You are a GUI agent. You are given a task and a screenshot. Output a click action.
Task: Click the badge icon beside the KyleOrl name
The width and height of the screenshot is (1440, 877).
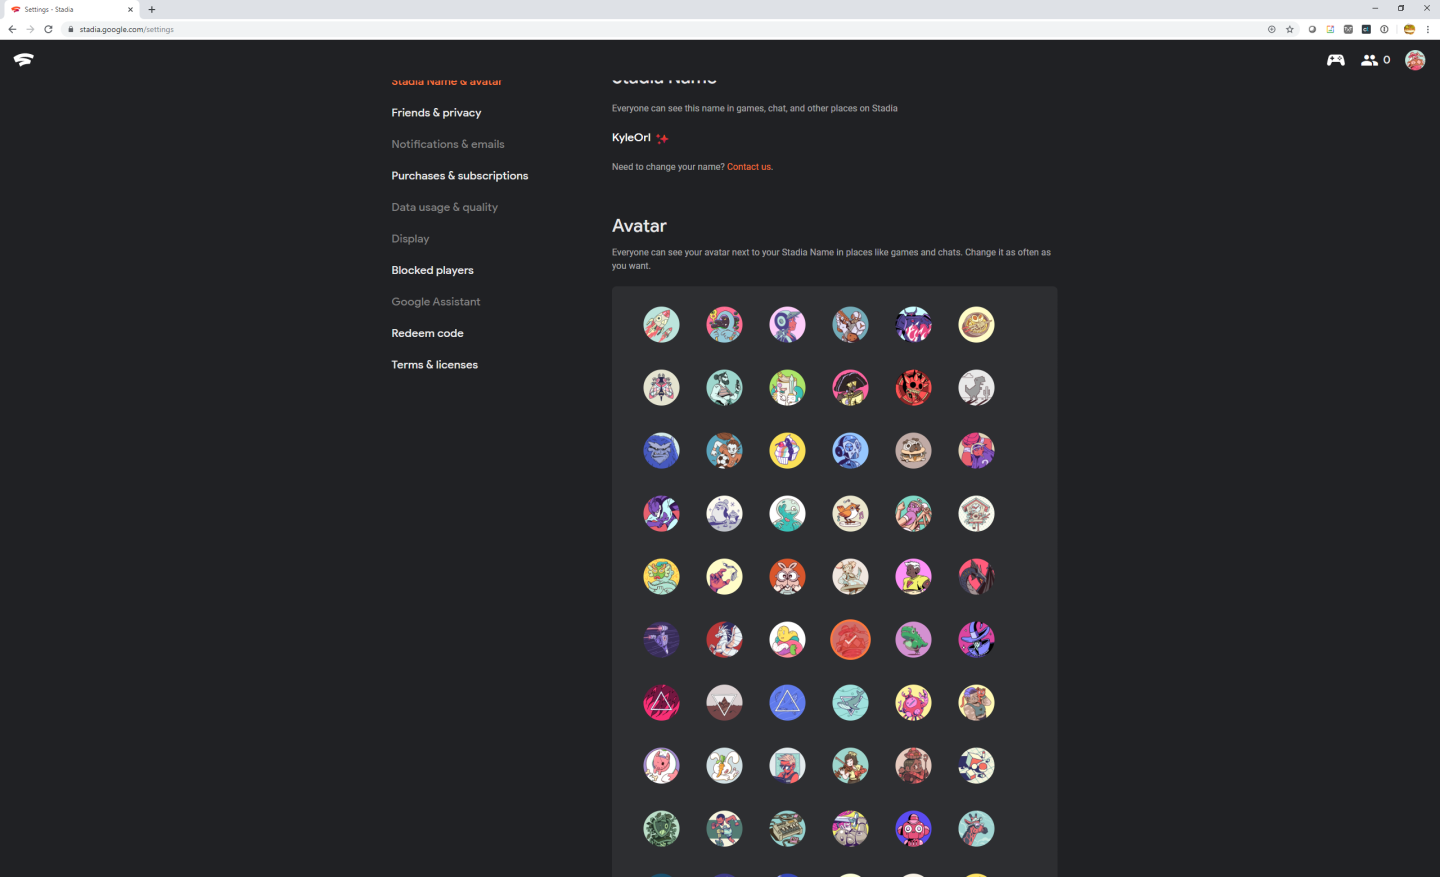(x=662, y=138)
